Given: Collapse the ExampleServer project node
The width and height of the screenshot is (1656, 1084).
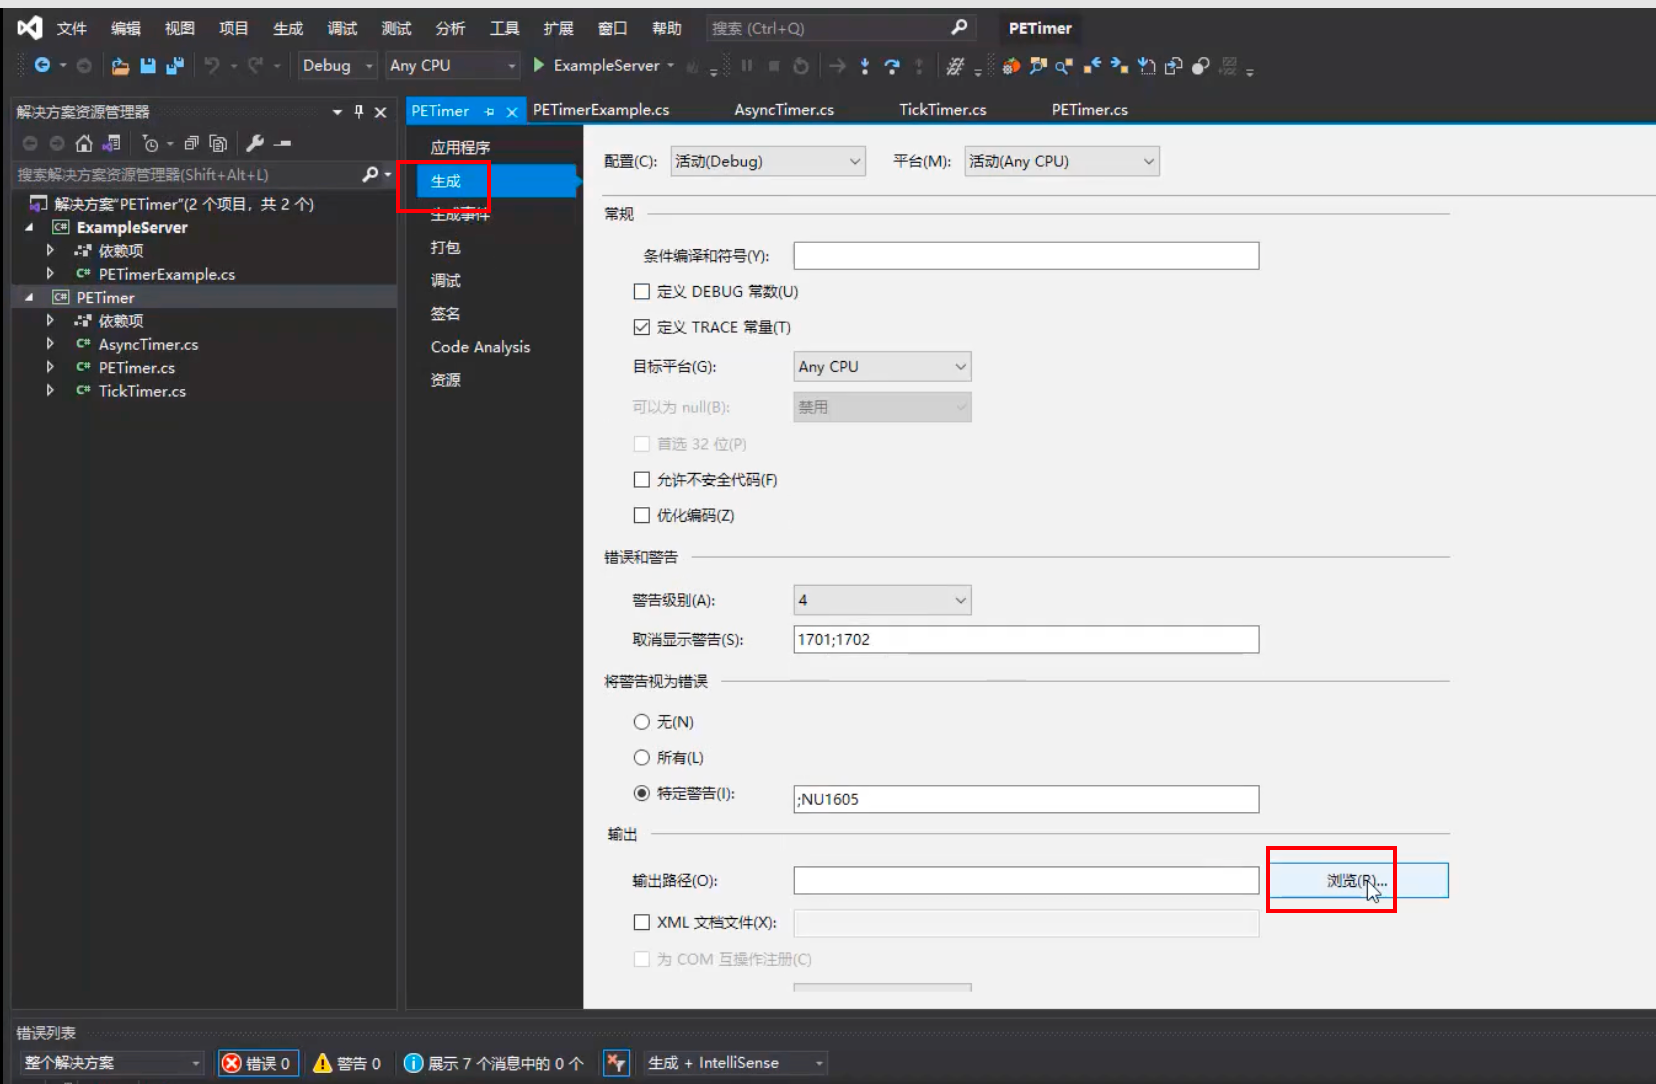Looking at the screenshot, I should coord(29,228).
